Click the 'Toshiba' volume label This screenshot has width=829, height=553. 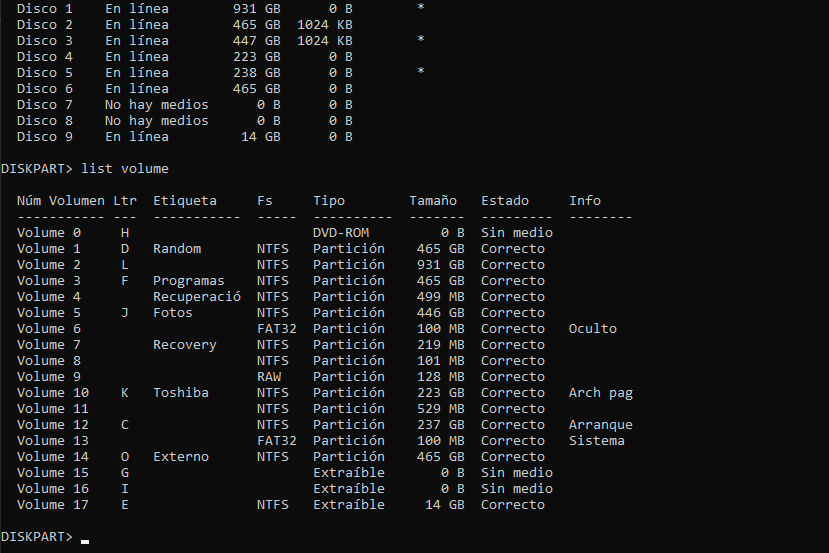pyautogui.click(x=180, y=392)
